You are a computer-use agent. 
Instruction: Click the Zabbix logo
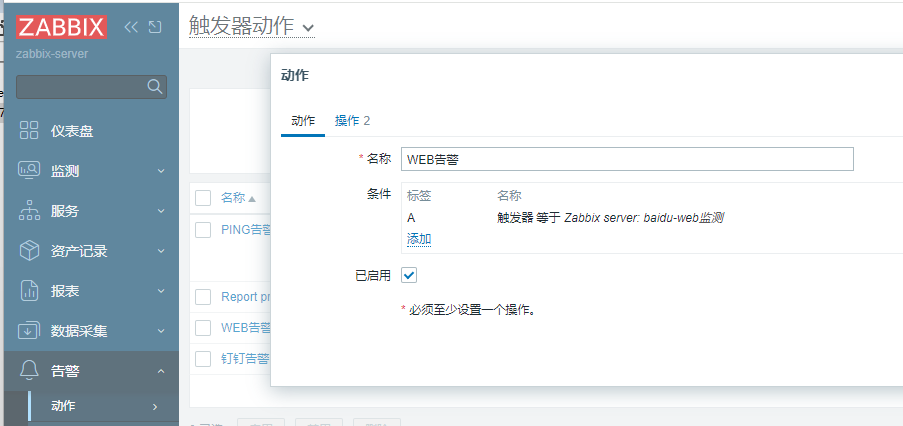(61, 27)
